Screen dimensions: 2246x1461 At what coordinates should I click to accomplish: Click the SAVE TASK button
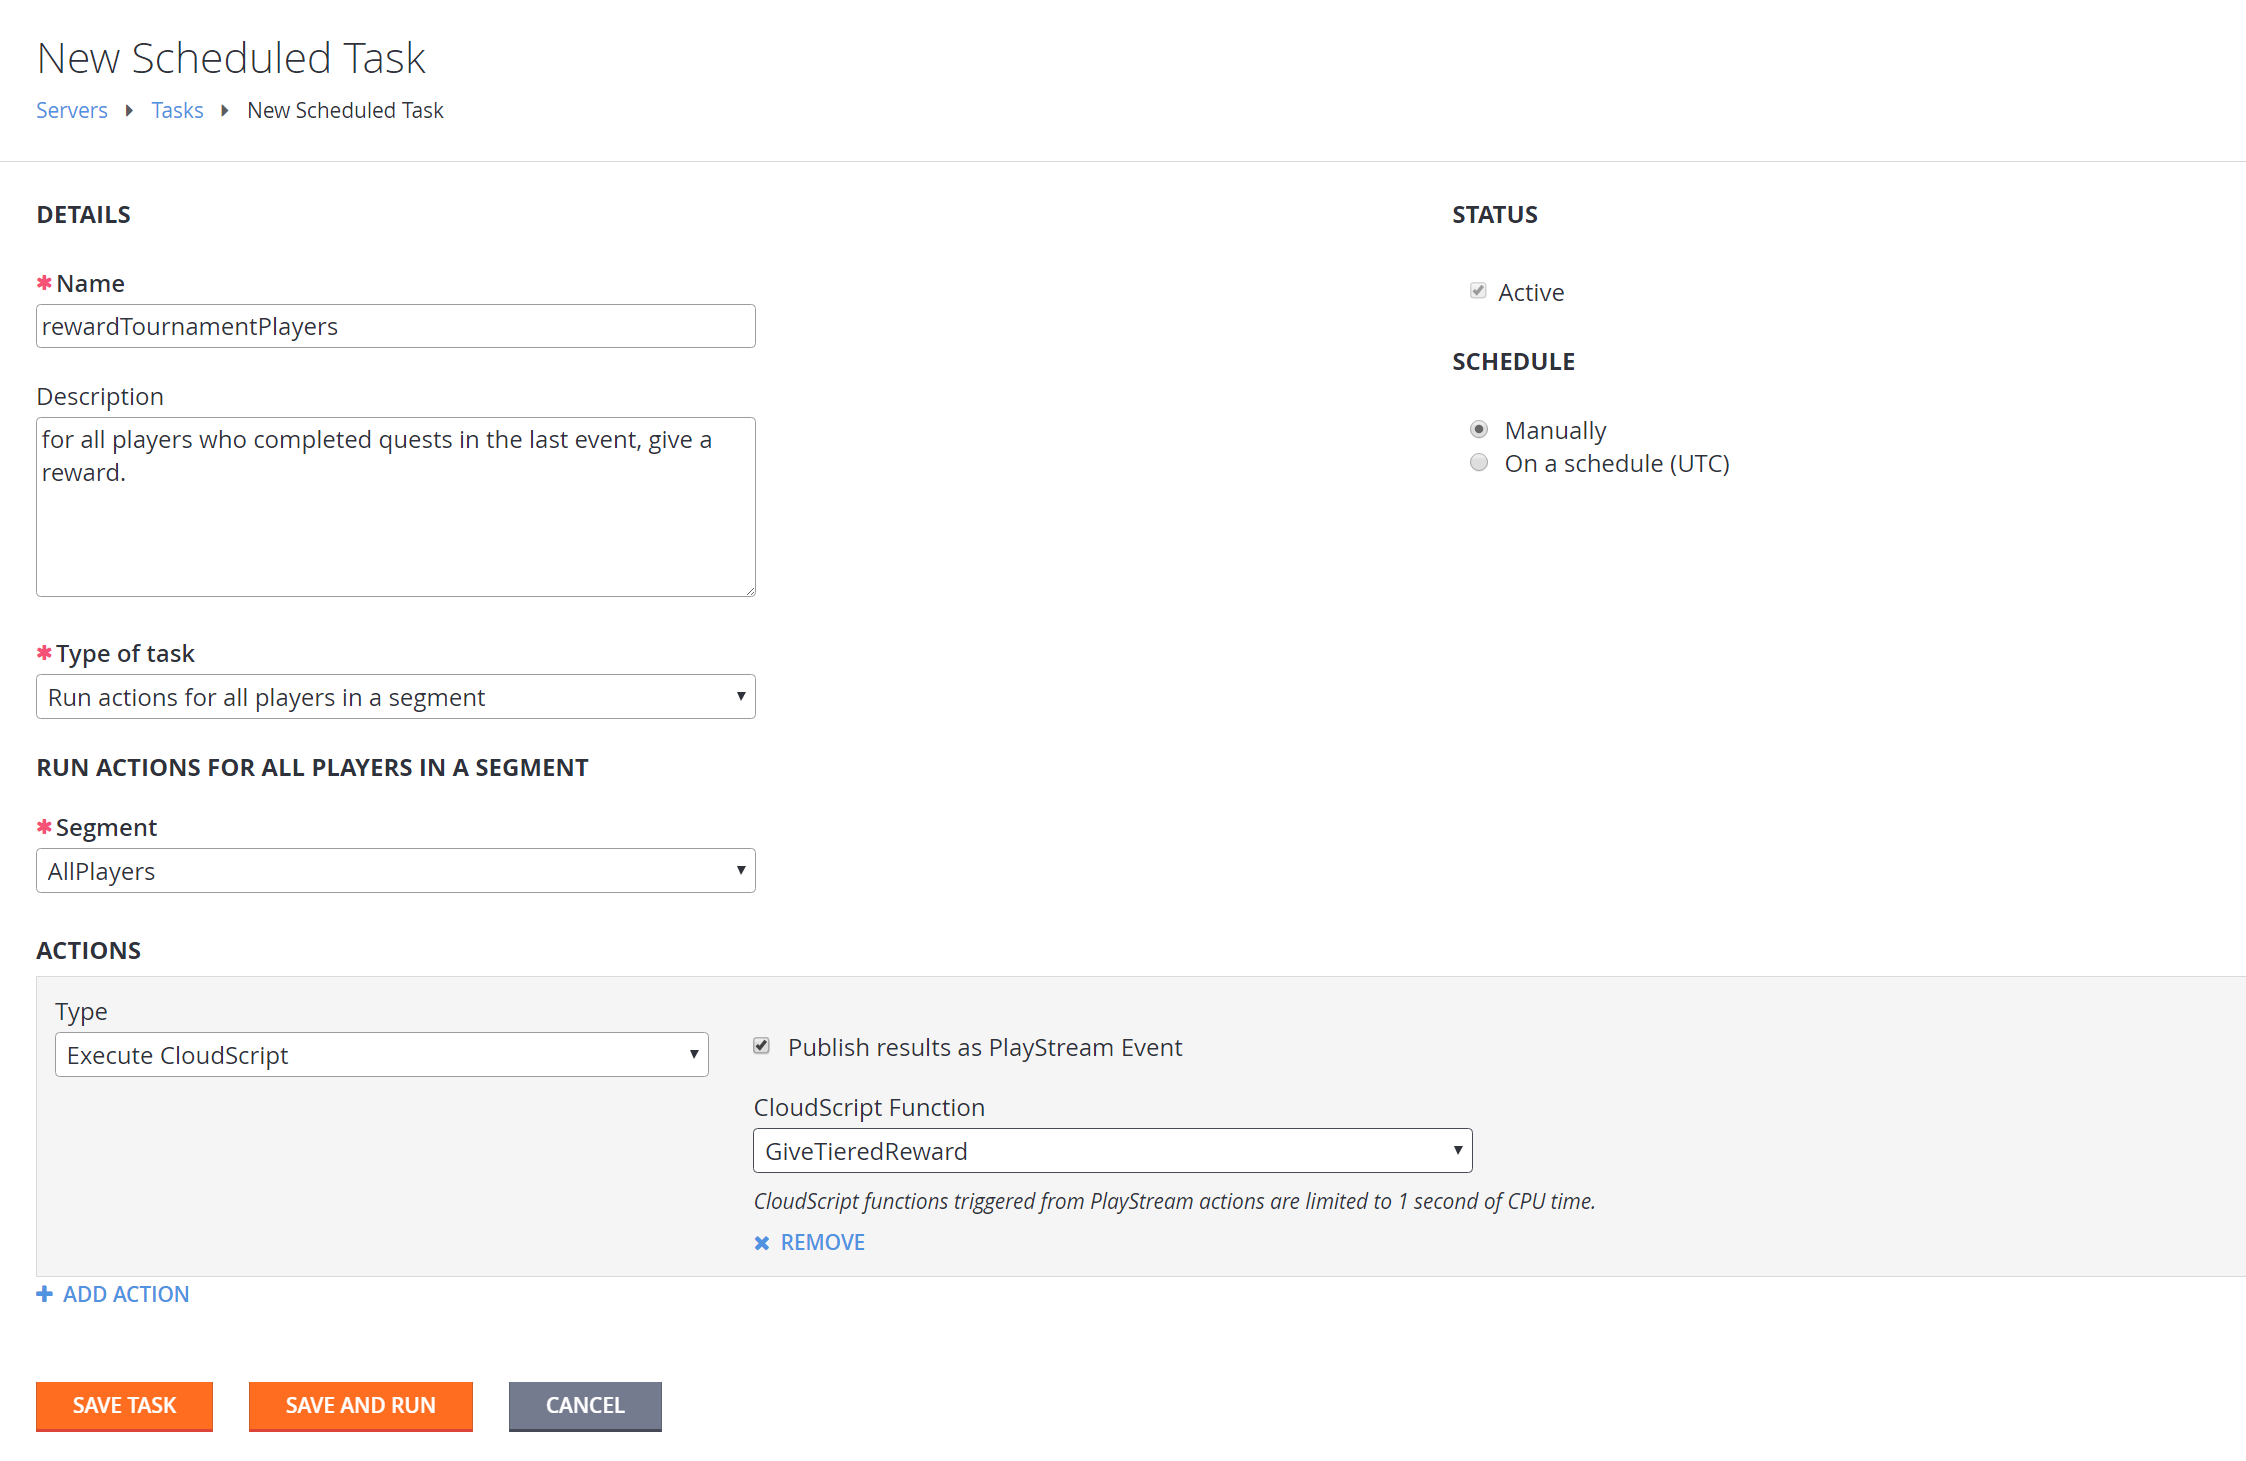coord(126,1404)
